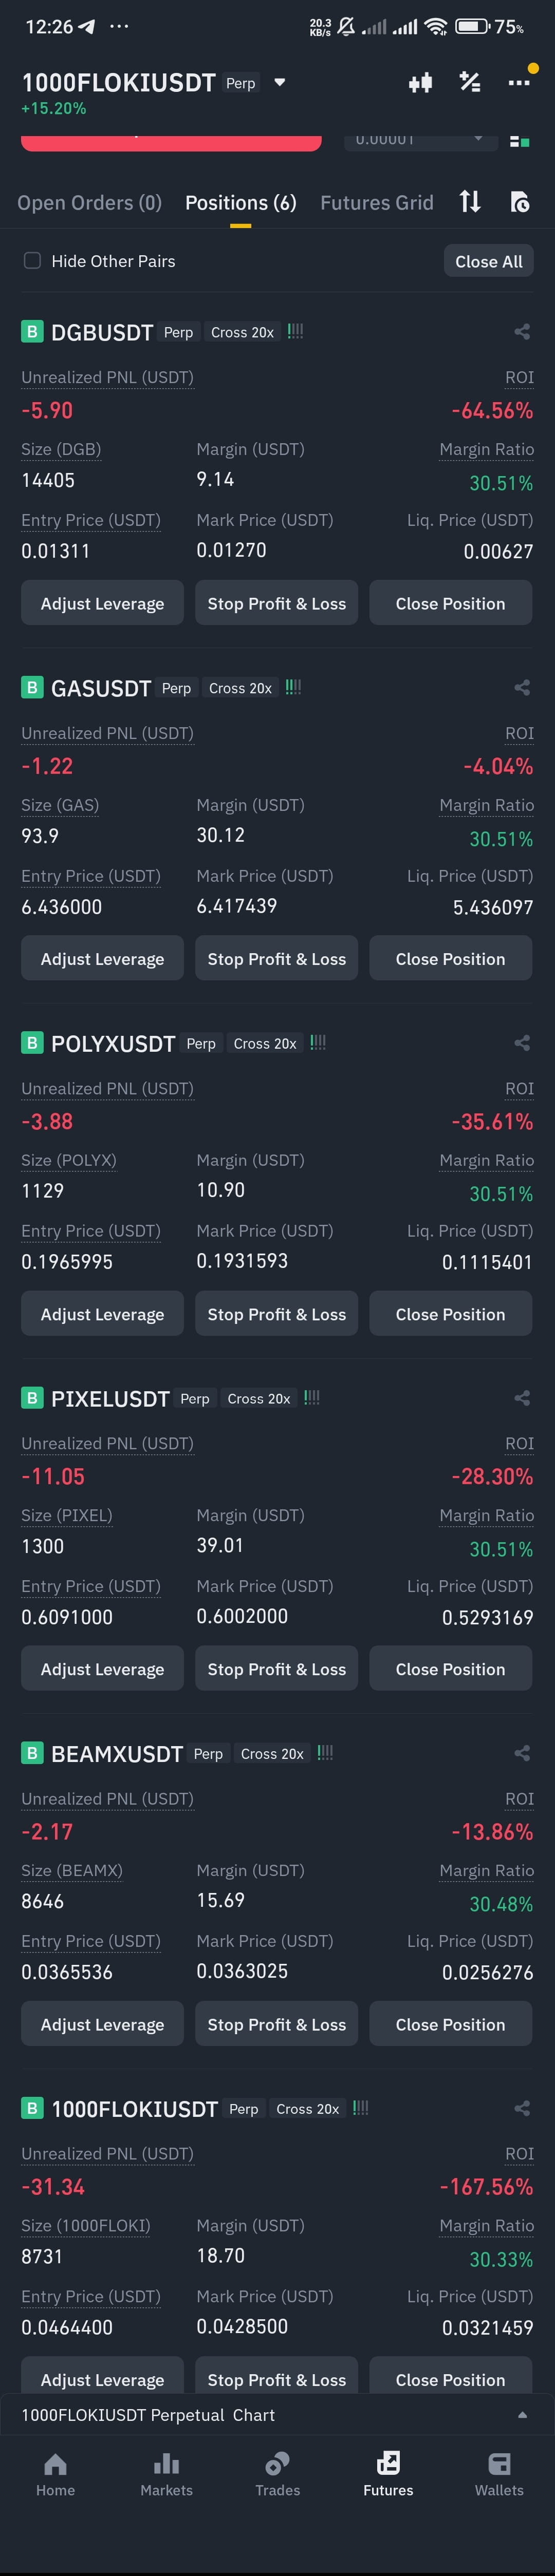Share the DGBUSDT position
The image size is (555, 2576).
(x=522, y=332)
